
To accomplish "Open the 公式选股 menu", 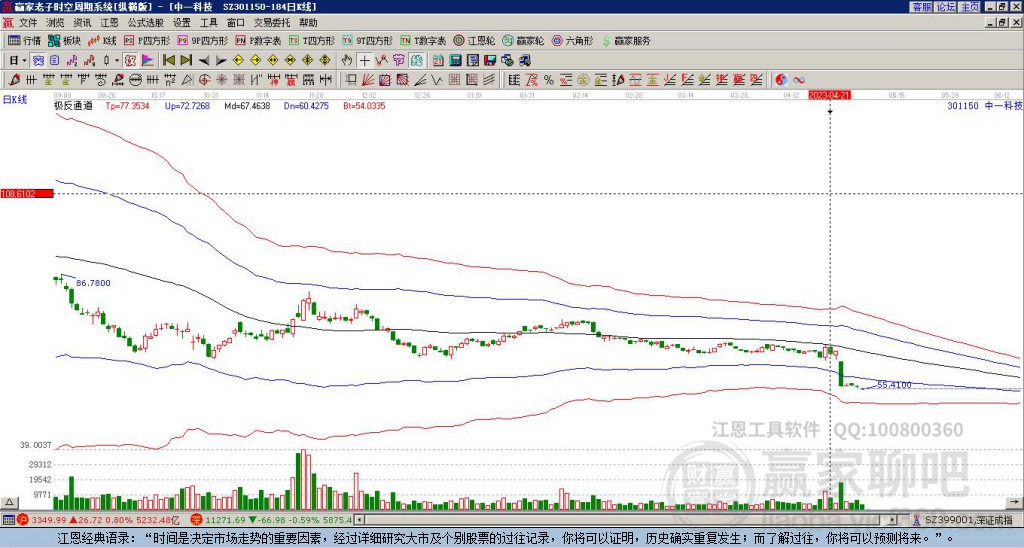I will pyautogui.click(x=146, y=23).
